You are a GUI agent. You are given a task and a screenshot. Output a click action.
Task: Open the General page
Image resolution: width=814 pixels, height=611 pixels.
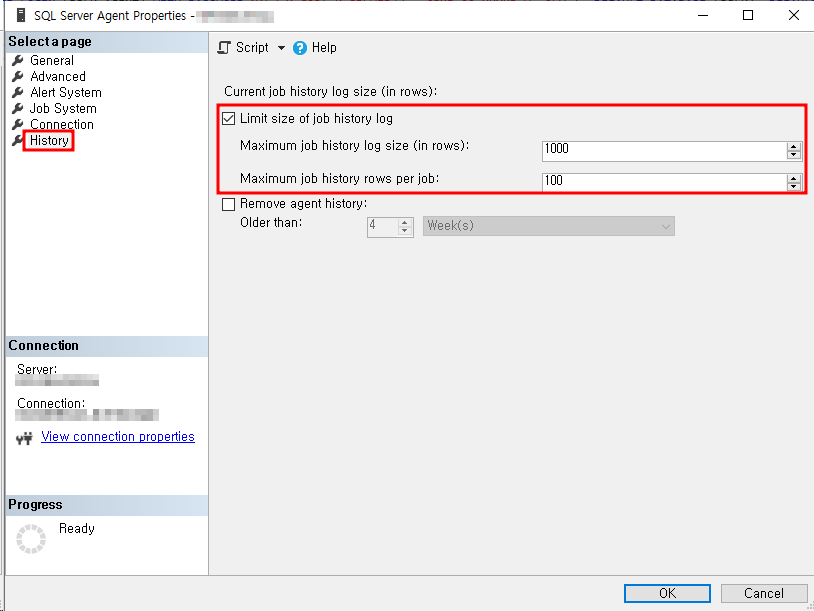pos(51,60)
